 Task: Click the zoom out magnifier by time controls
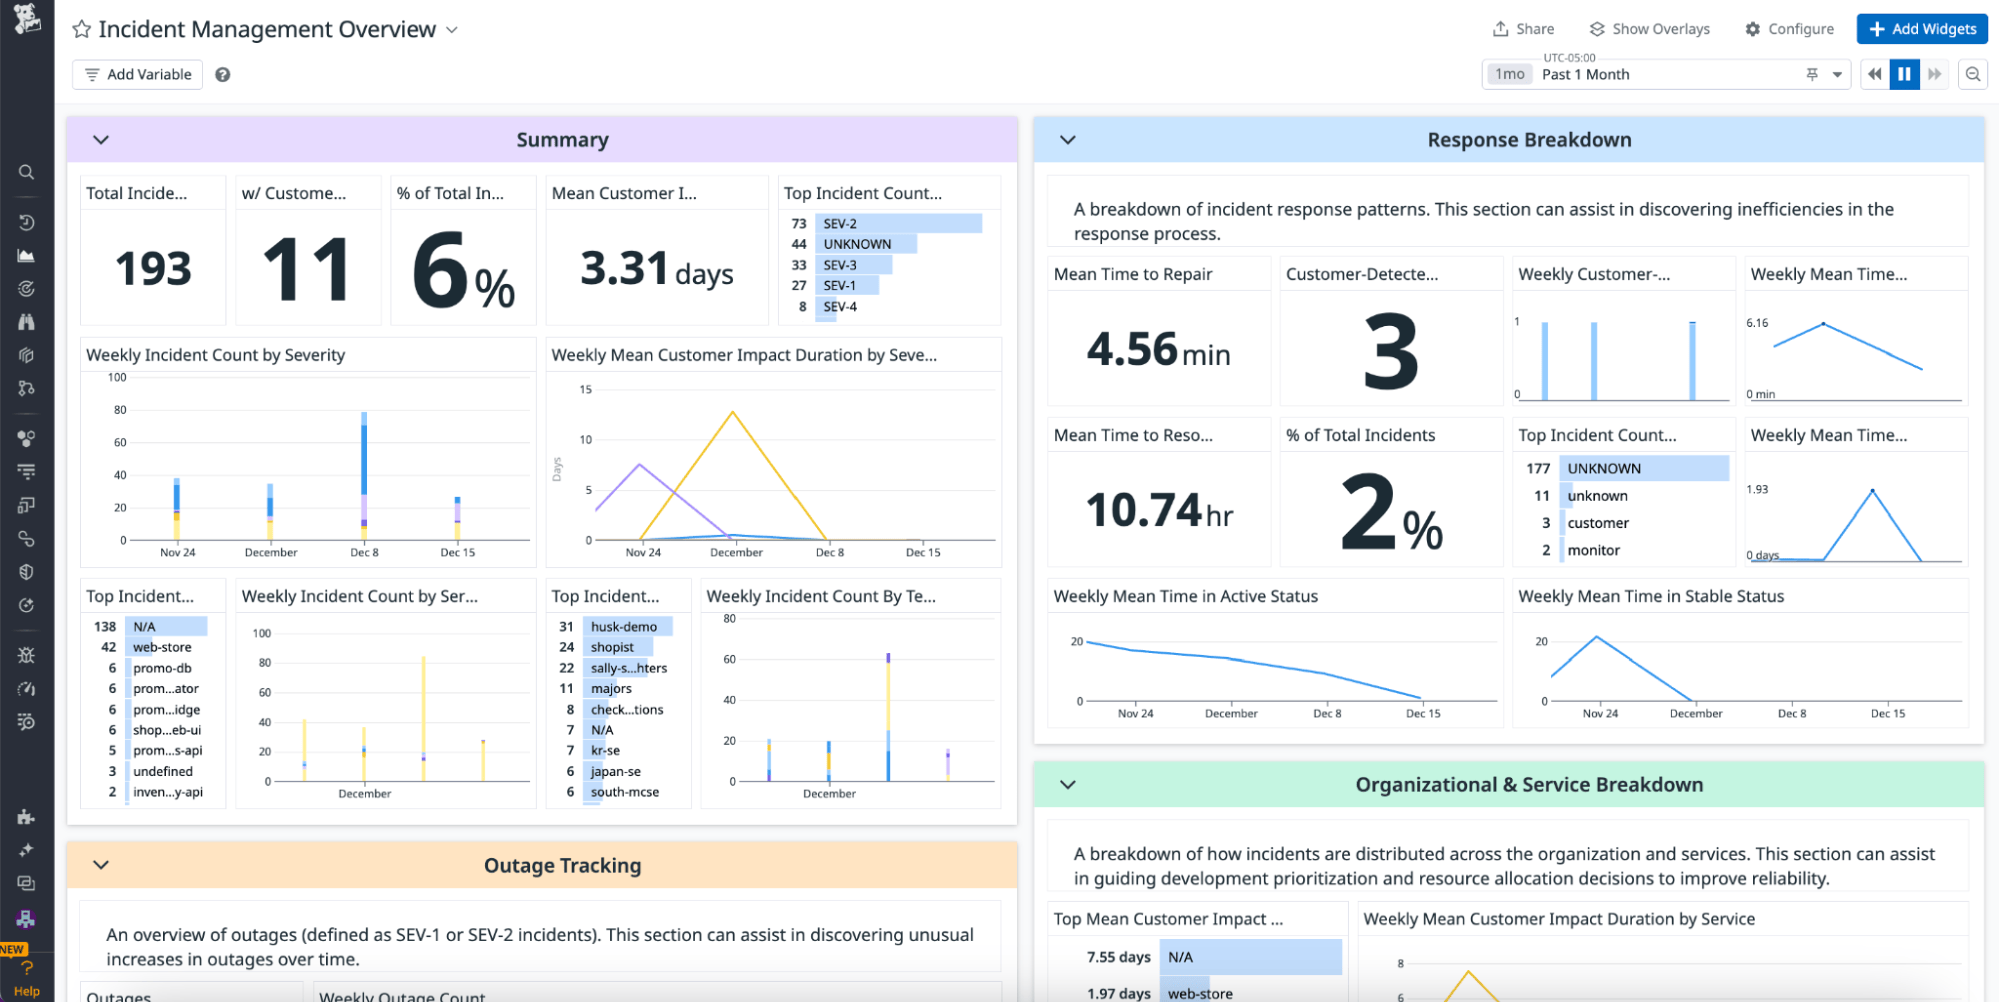tap(1972, 75)
